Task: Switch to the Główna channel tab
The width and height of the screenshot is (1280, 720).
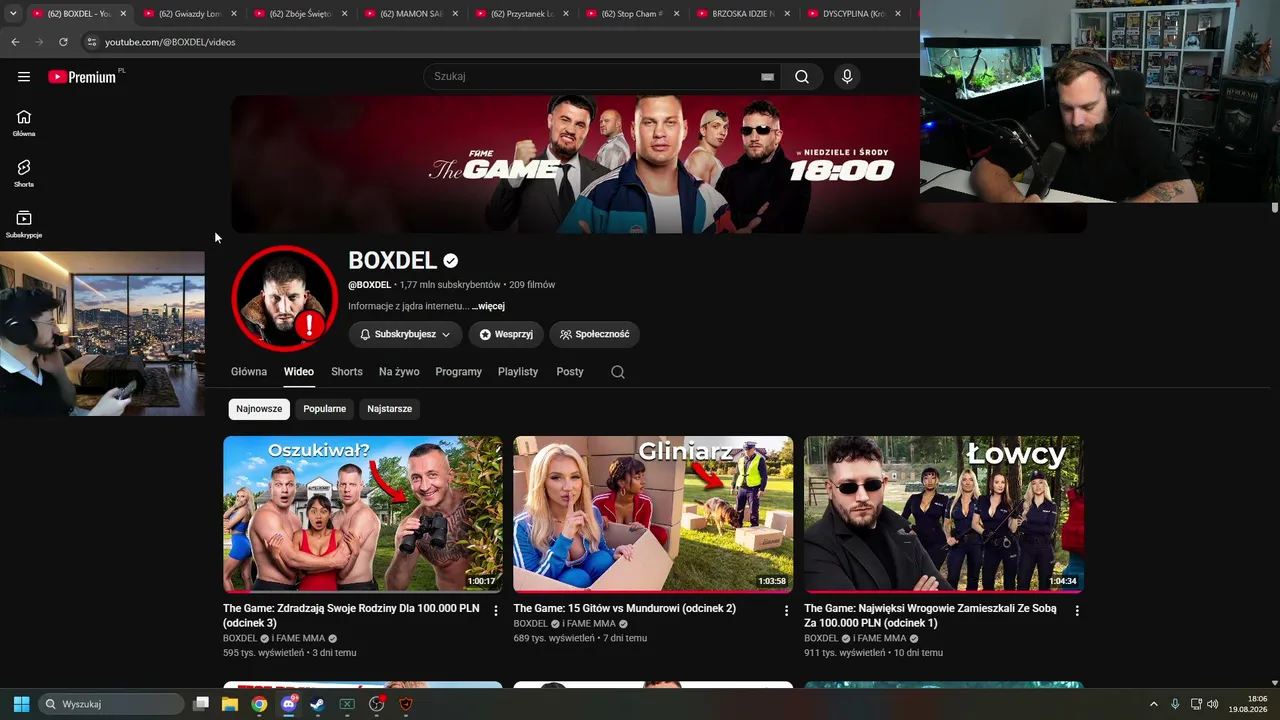Action: 249,372
